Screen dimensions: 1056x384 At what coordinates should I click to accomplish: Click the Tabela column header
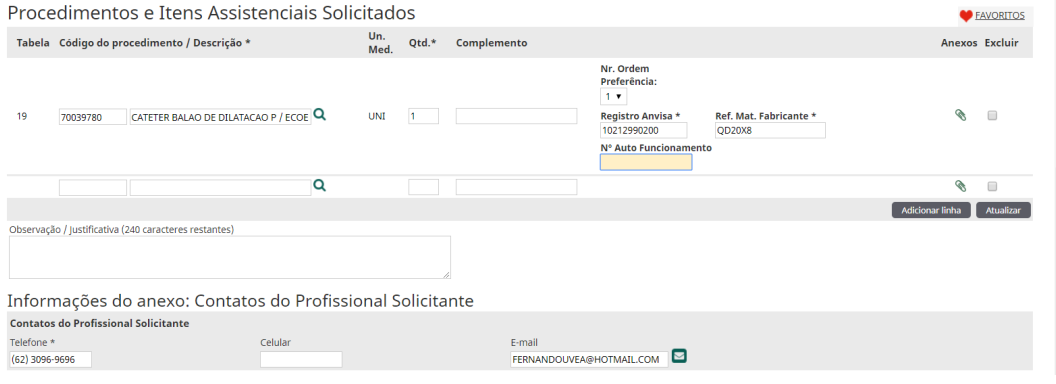[33, 42]
